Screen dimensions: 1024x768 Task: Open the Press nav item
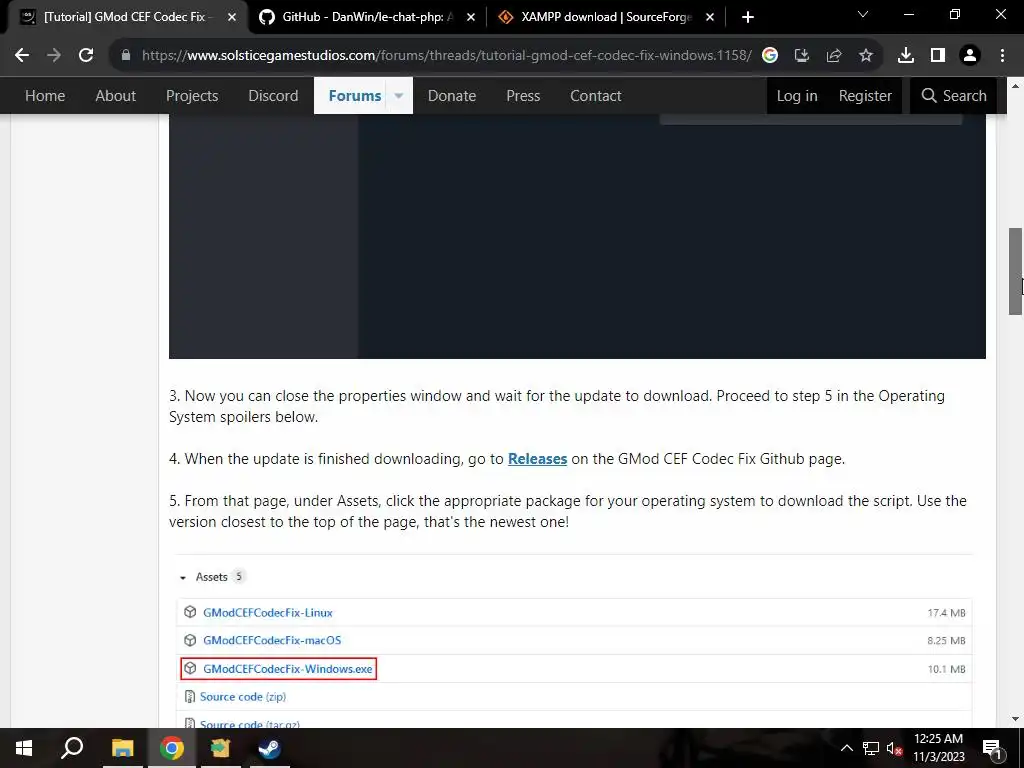click(x=523, y=96)
